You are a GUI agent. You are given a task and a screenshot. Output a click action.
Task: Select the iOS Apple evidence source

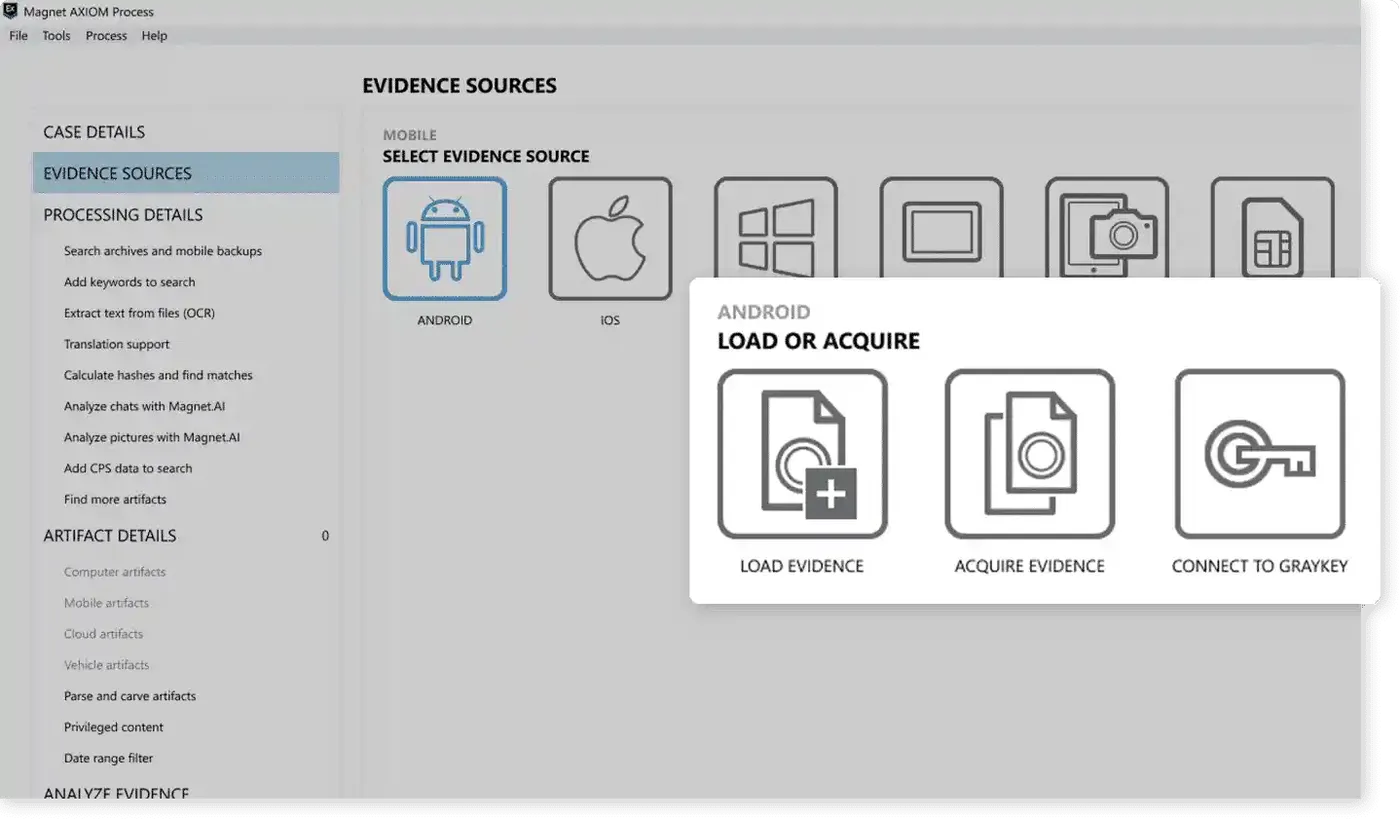pyautogui.click(x=610, y=239)
